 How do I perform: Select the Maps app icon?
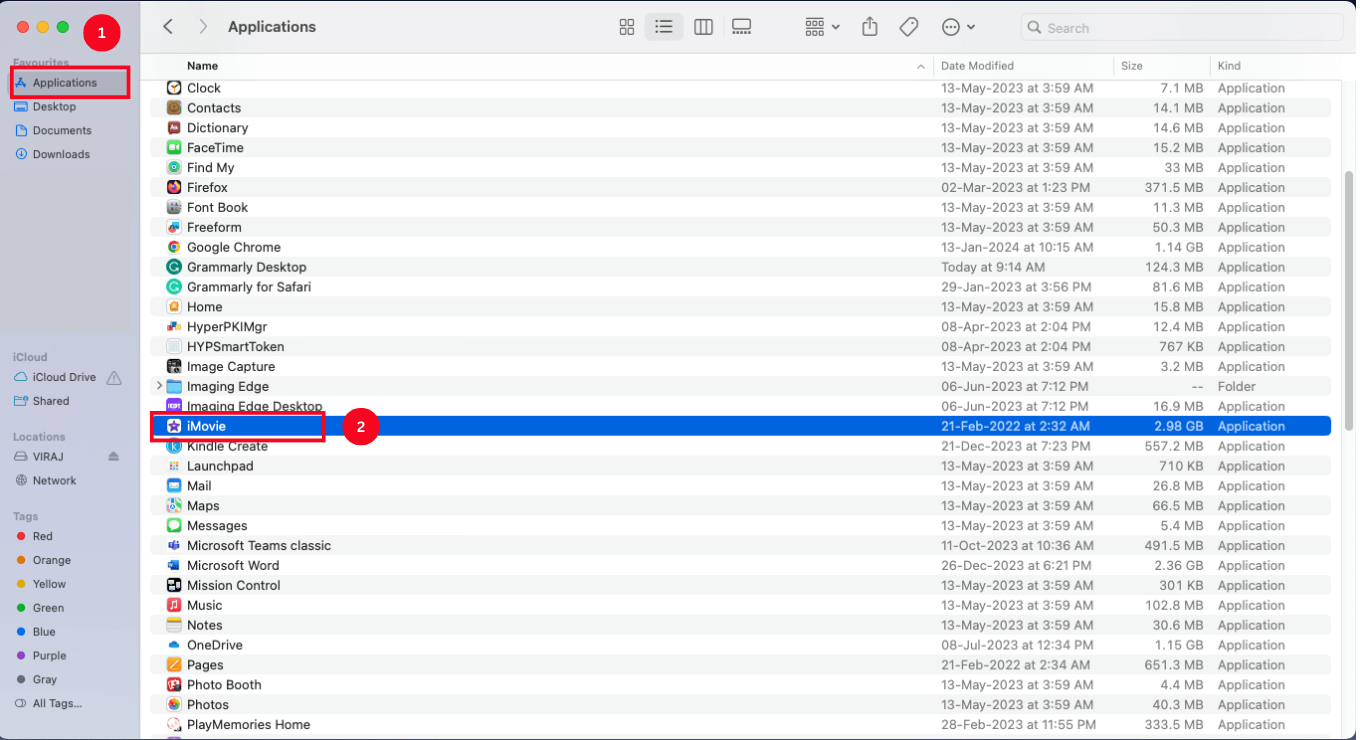point(174,506)
